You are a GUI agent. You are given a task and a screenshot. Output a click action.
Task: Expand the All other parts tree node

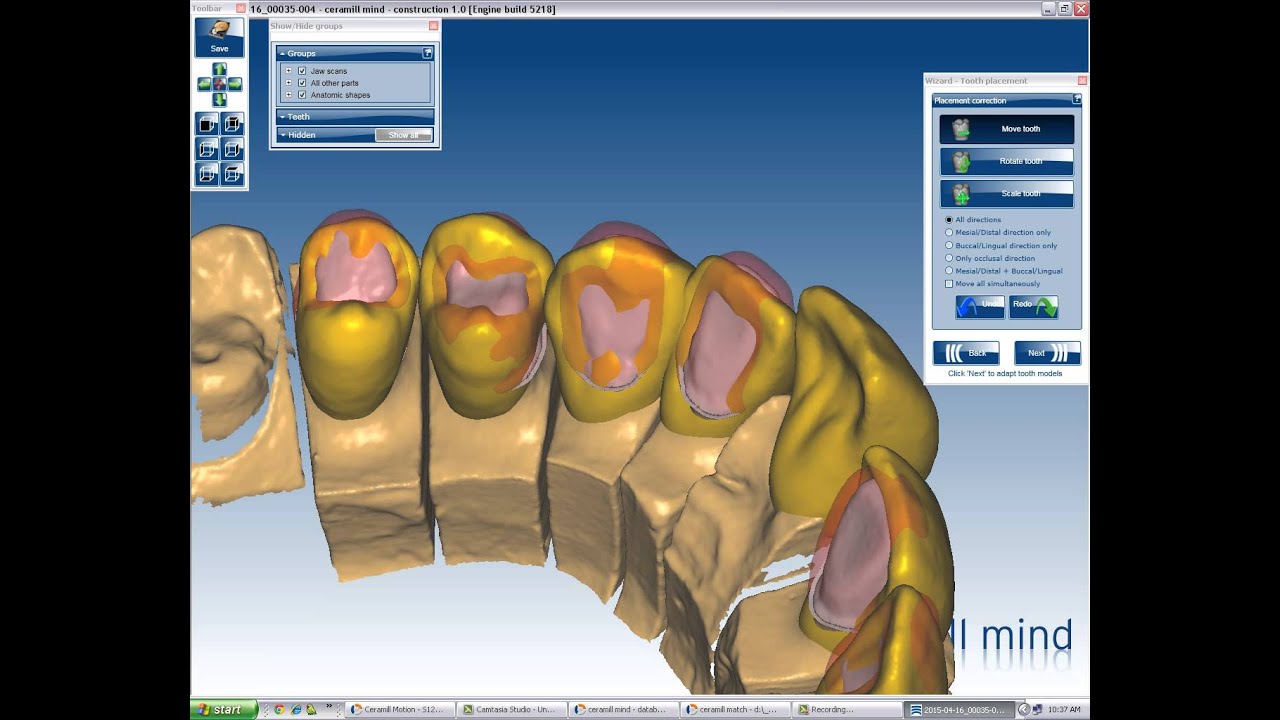pyautogui.click(x=288, y=83)
